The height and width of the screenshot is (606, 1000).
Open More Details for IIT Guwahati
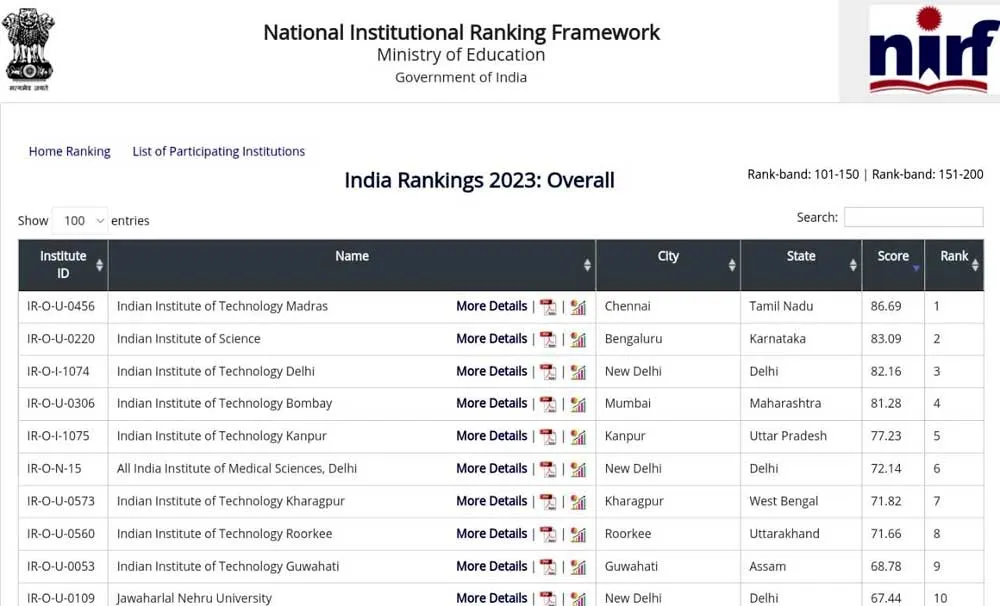[492, 566]
